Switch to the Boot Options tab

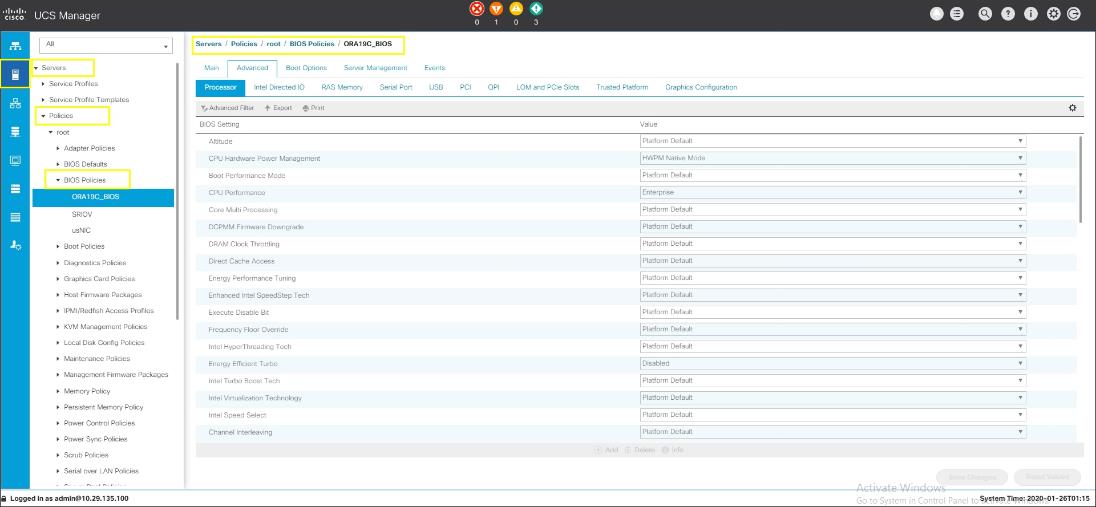coord(305,68)
